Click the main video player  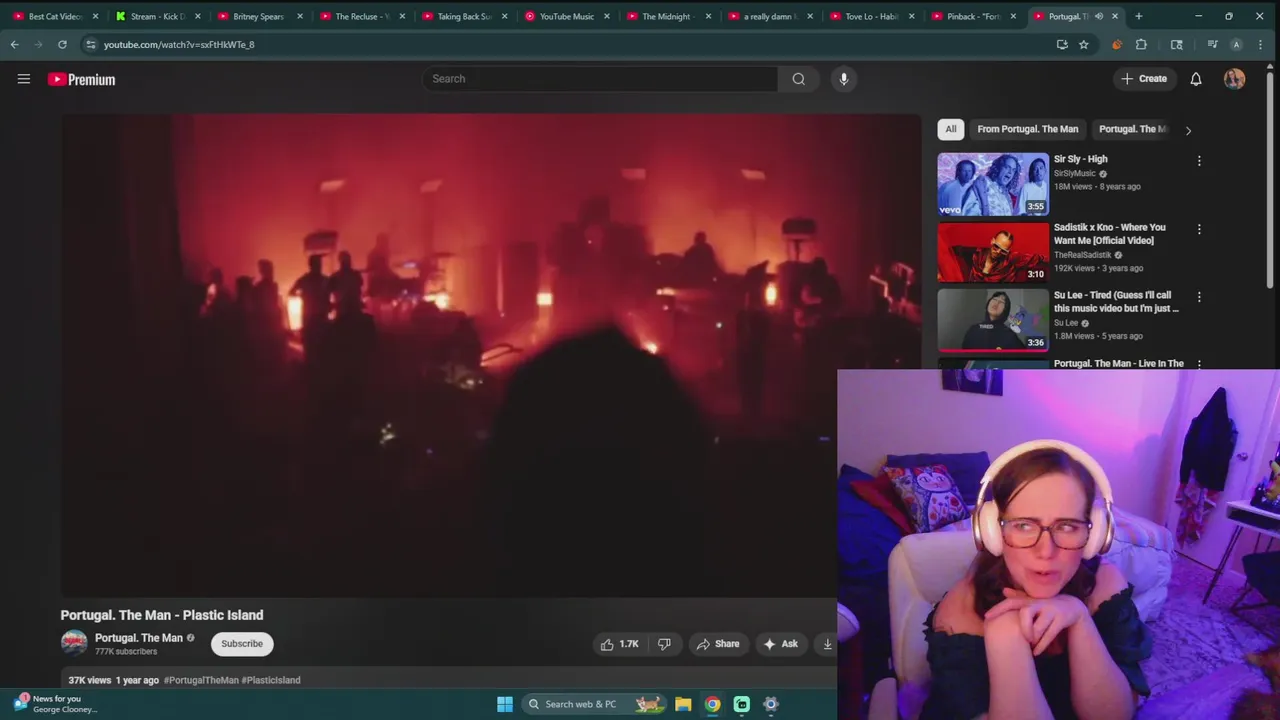(x=490, y=355)
